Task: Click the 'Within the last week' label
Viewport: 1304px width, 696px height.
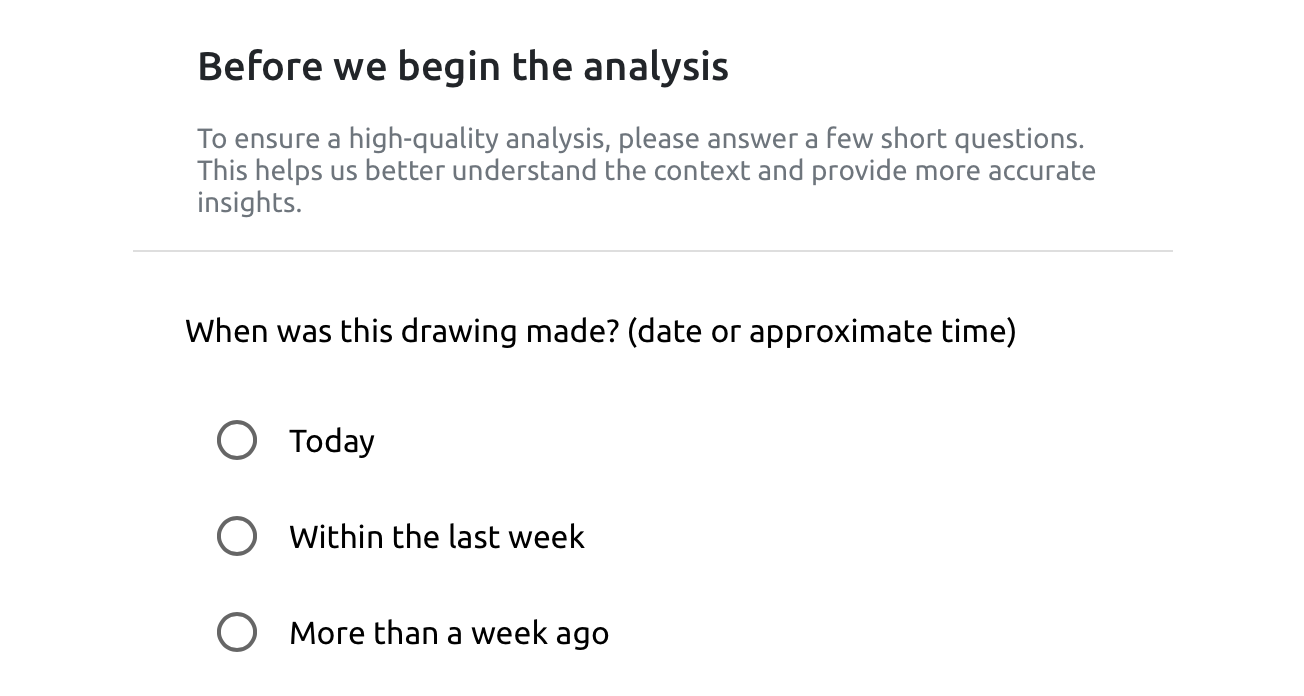Action: click(x=437, y=536)
